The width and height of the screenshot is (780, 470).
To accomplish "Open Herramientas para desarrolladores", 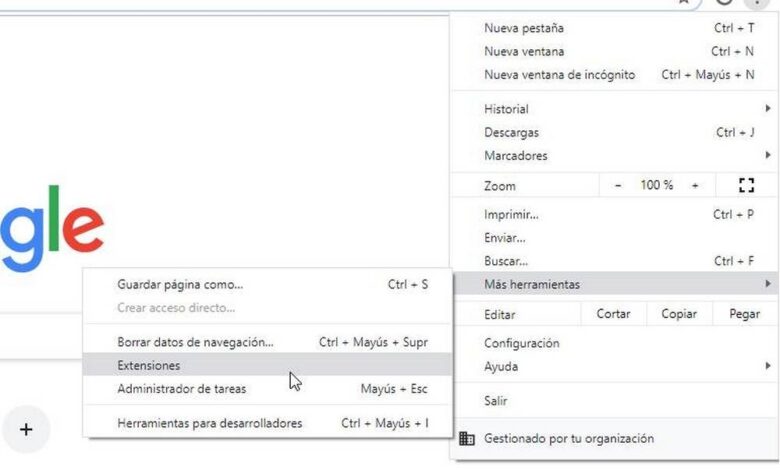I will point(268,423).
